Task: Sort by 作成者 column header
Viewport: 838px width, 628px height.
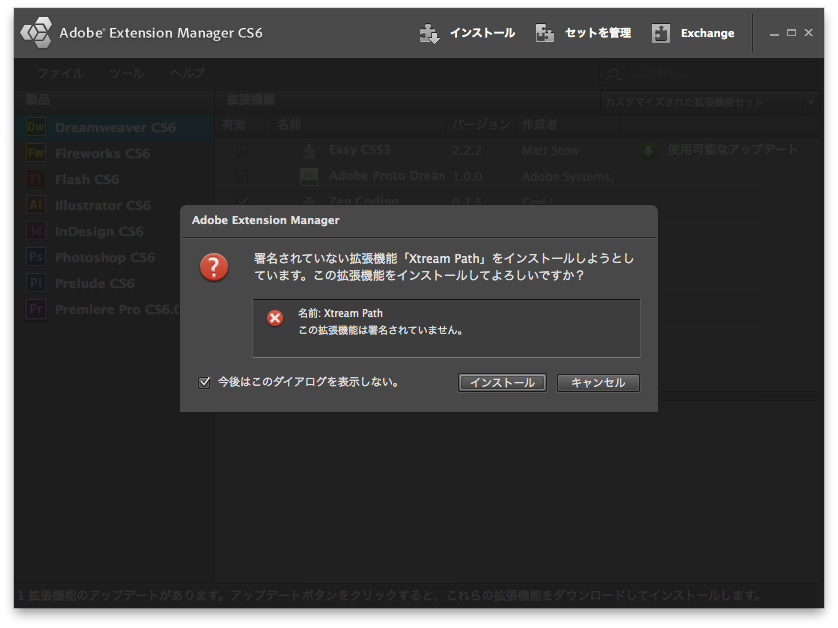Action: (x=540, y=125)
